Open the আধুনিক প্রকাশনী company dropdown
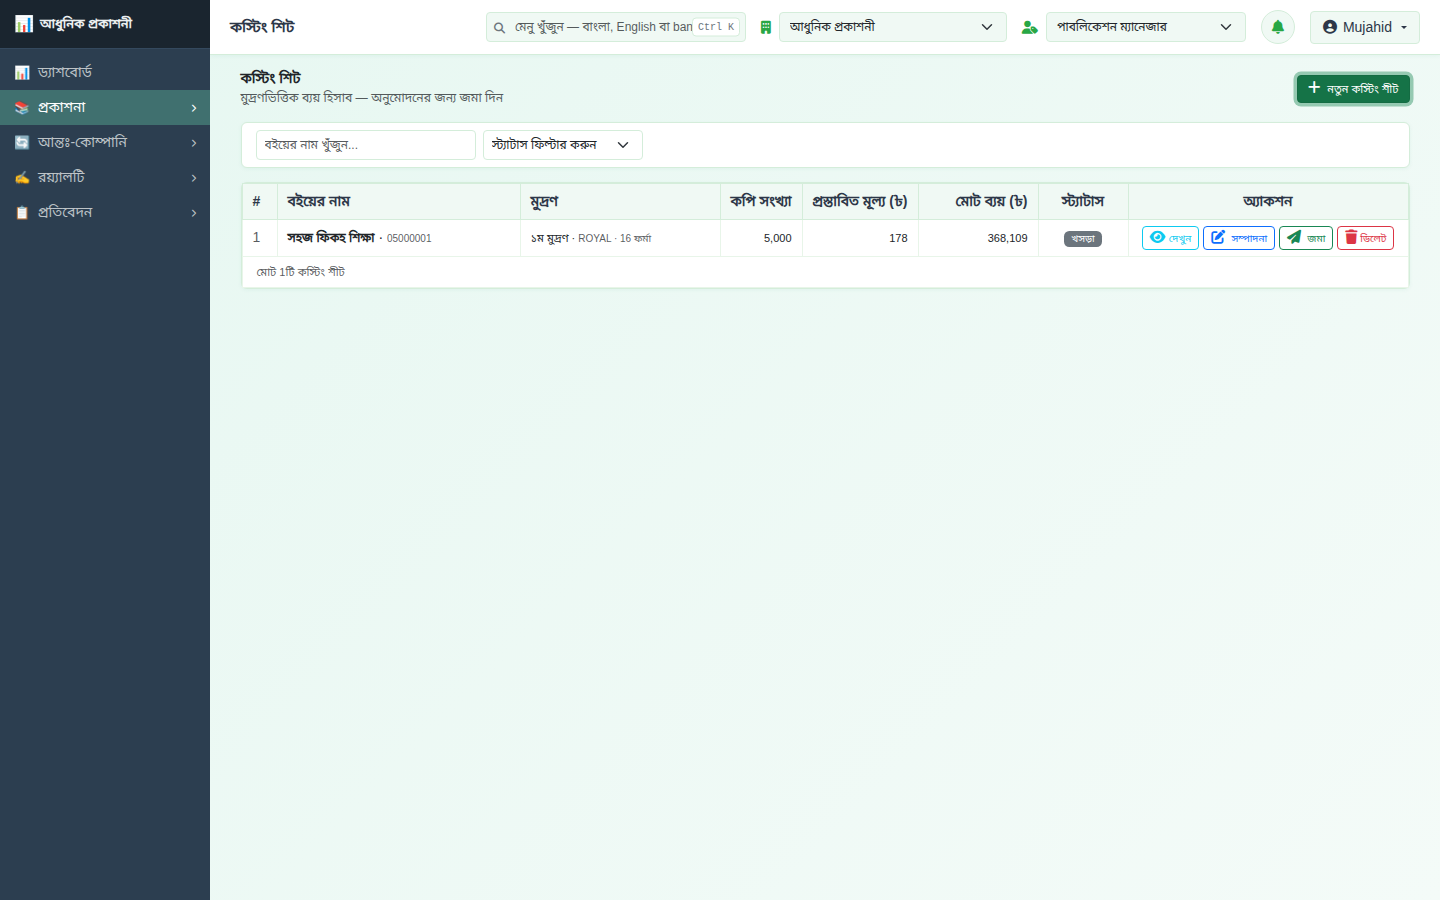 (x=893, y=27)
